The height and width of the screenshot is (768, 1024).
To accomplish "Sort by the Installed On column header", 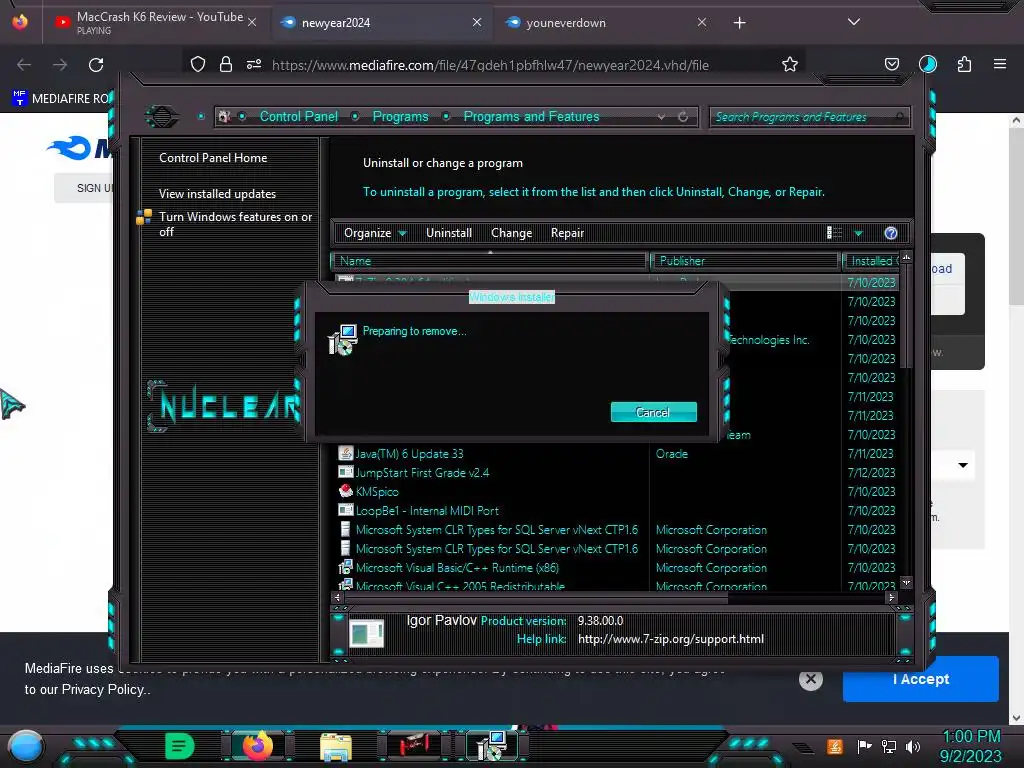I will tap(872, 261).
